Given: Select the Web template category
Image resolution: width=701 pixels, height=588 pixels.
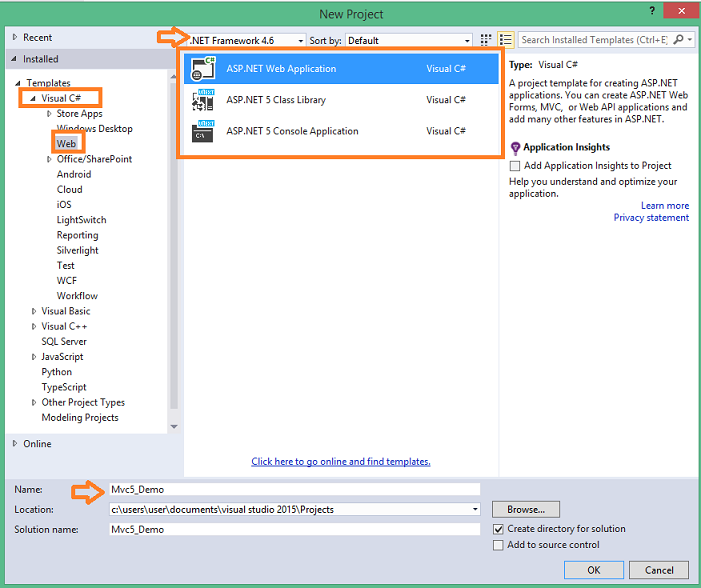Looking at the screenshot, I should 66,144.
